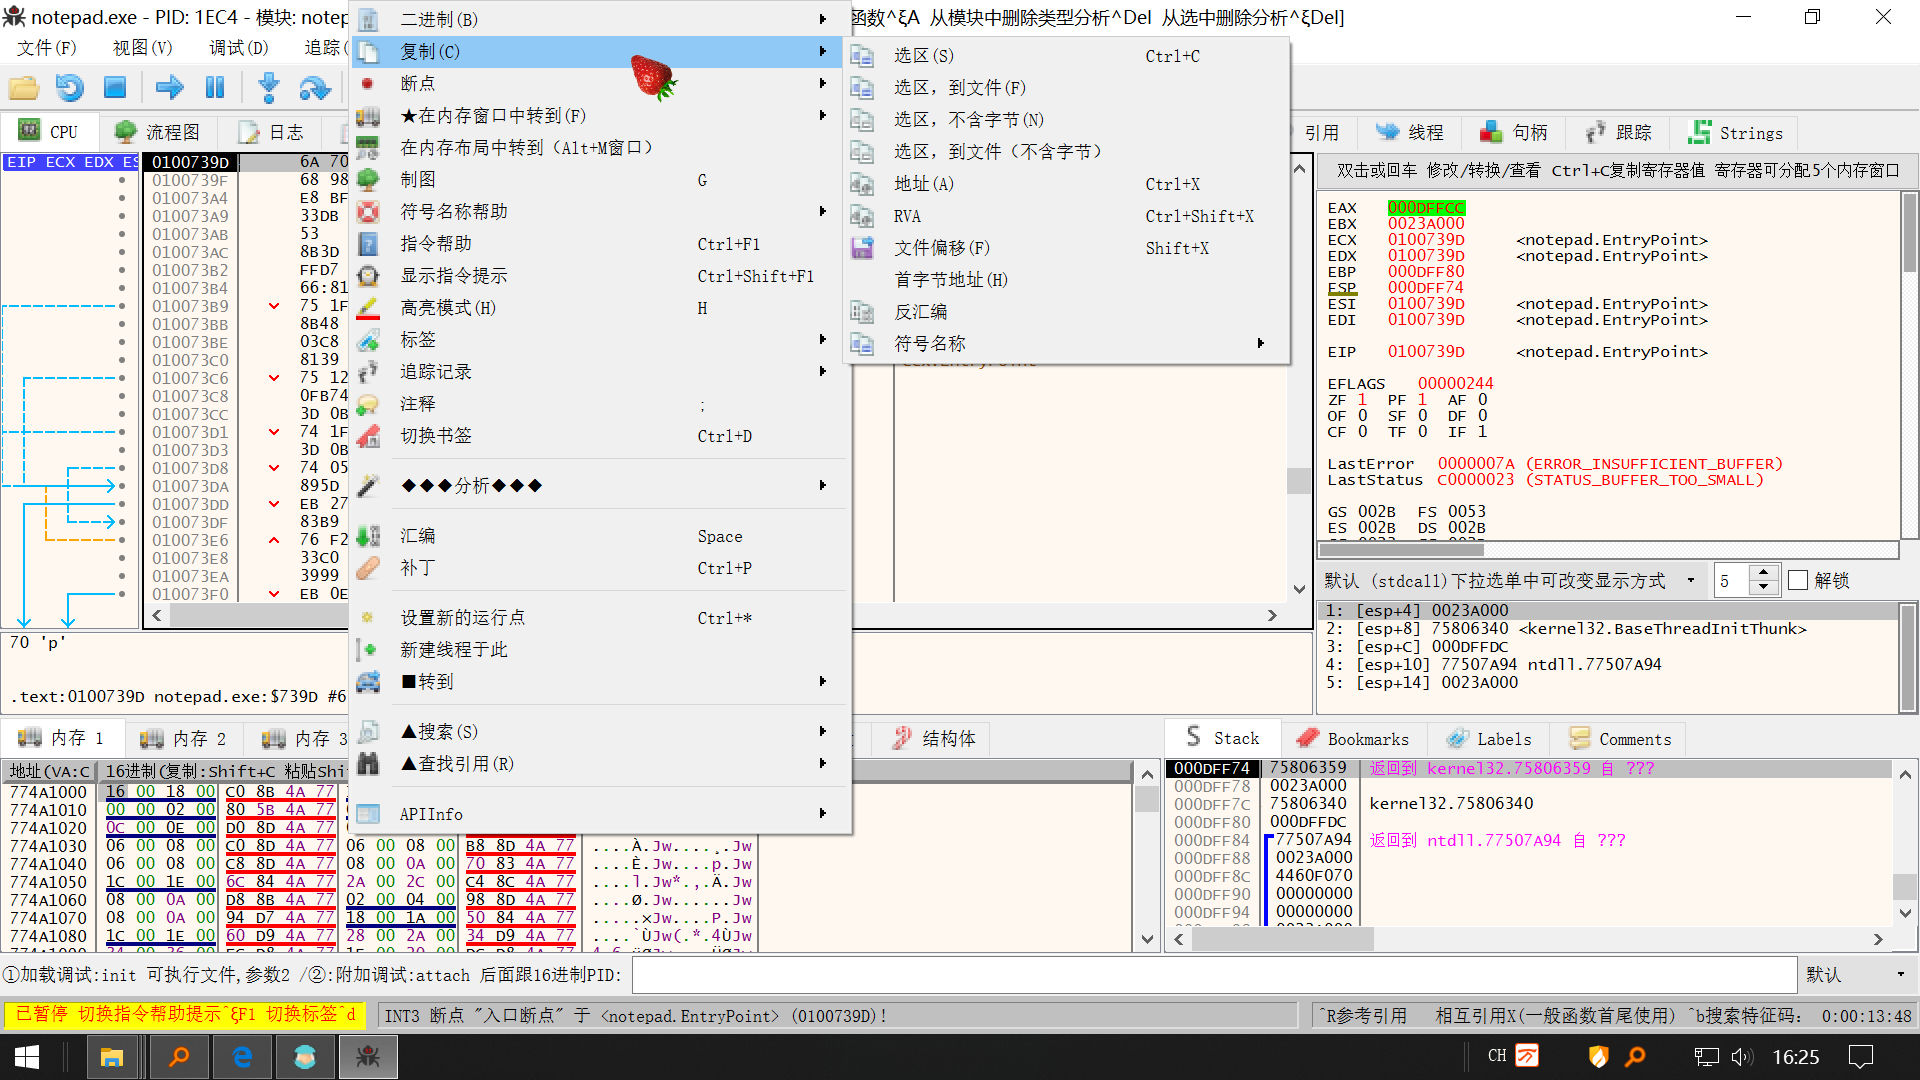This screenshot has width=1920, height=1080.
Task: Select 制图 graph menu item
Action: (x=600, y=180)
